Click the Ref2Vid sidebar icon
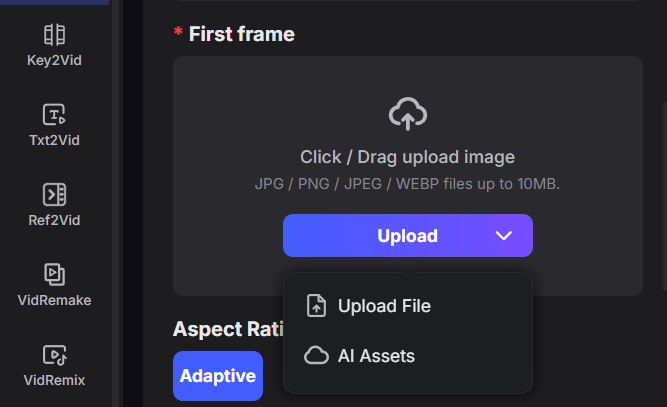The height and width of the screenshot is (407, 667). click(x=54, y=194)
